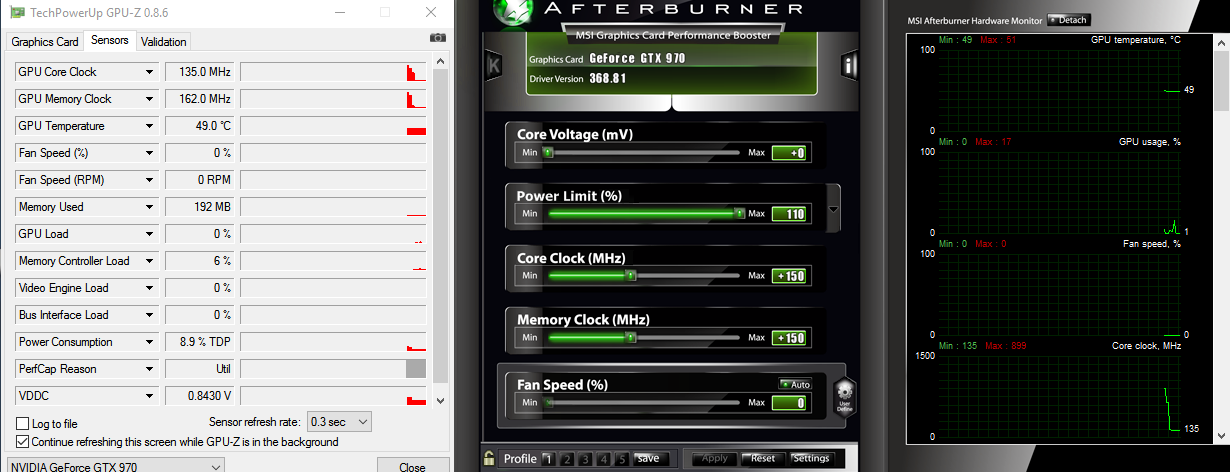Click the 135.0 MHz core clock value
The height and width of the screenshot is (472, 1230).
(x=200, y=72)
